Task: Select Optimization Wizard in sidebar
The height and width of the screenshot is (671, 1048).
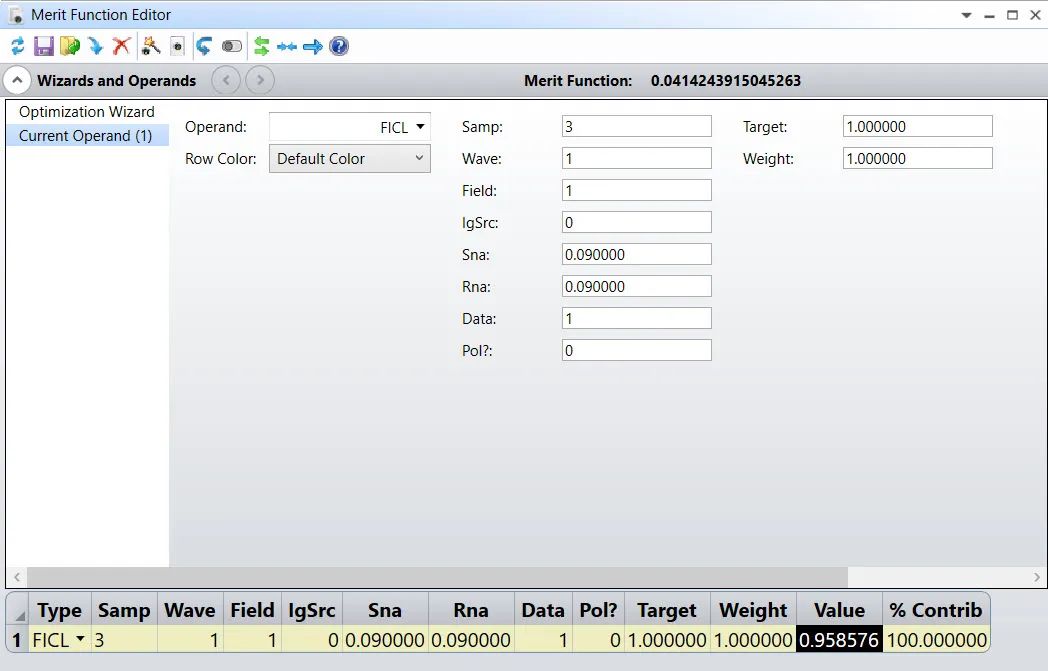Action: 87,112
